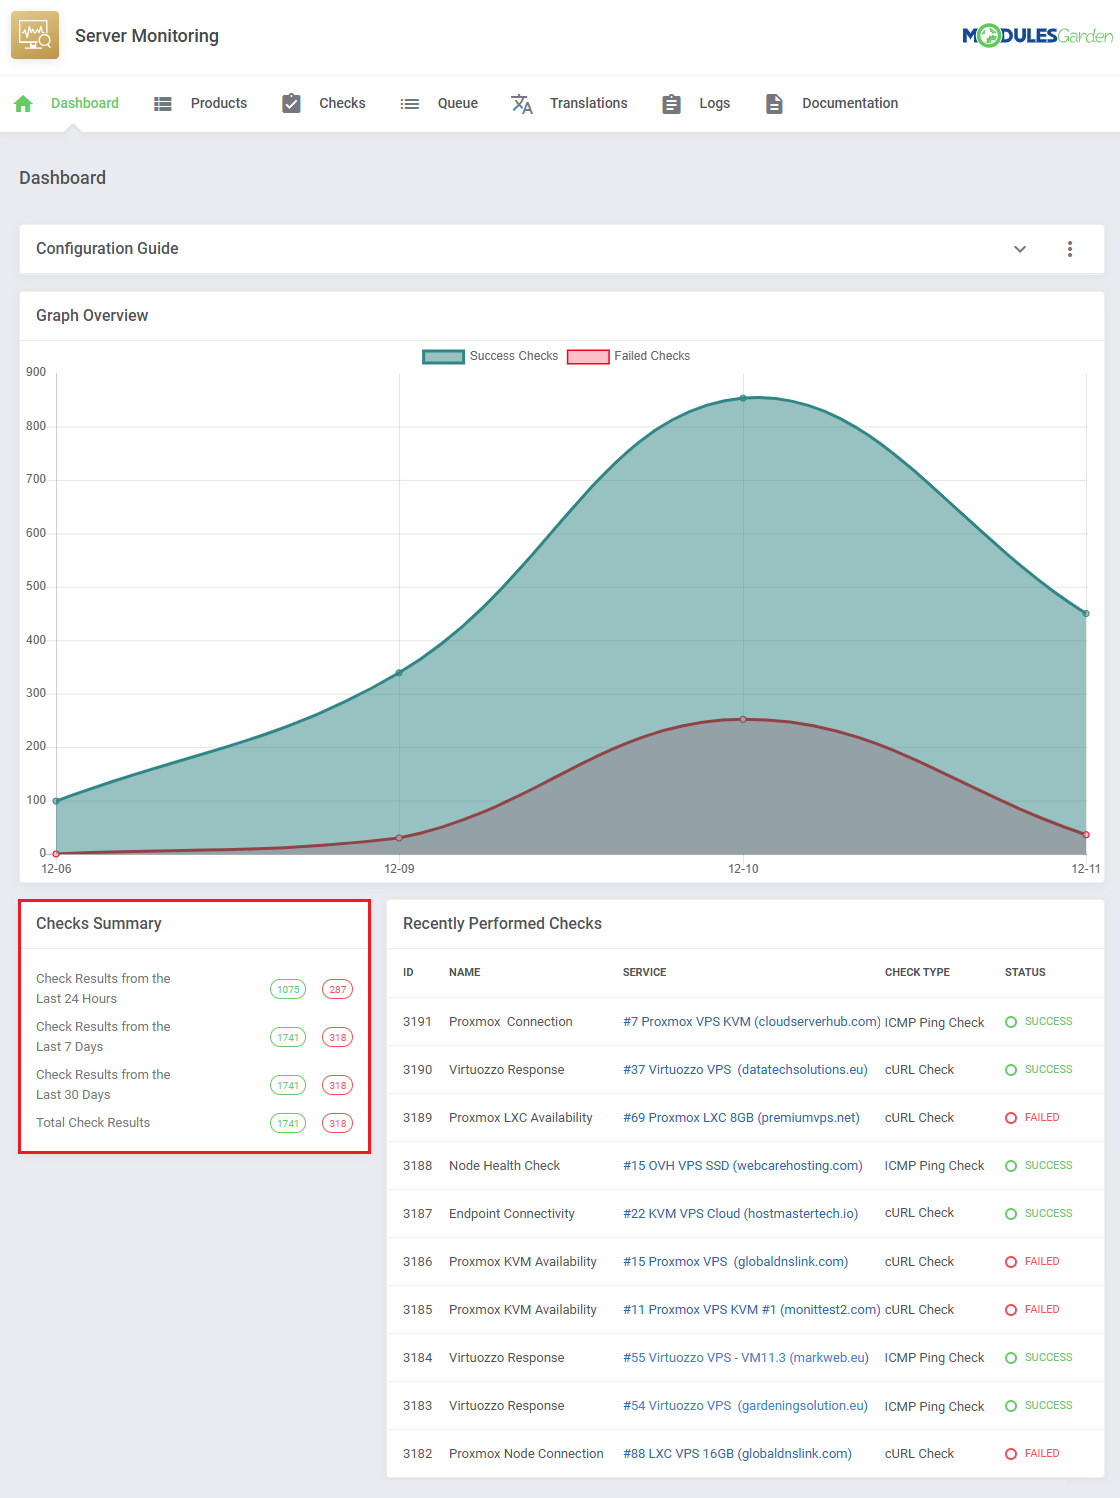Click the Logs clipboard icon
This screenshot has width=1120, height=1498.
click(x=672, y=104)
